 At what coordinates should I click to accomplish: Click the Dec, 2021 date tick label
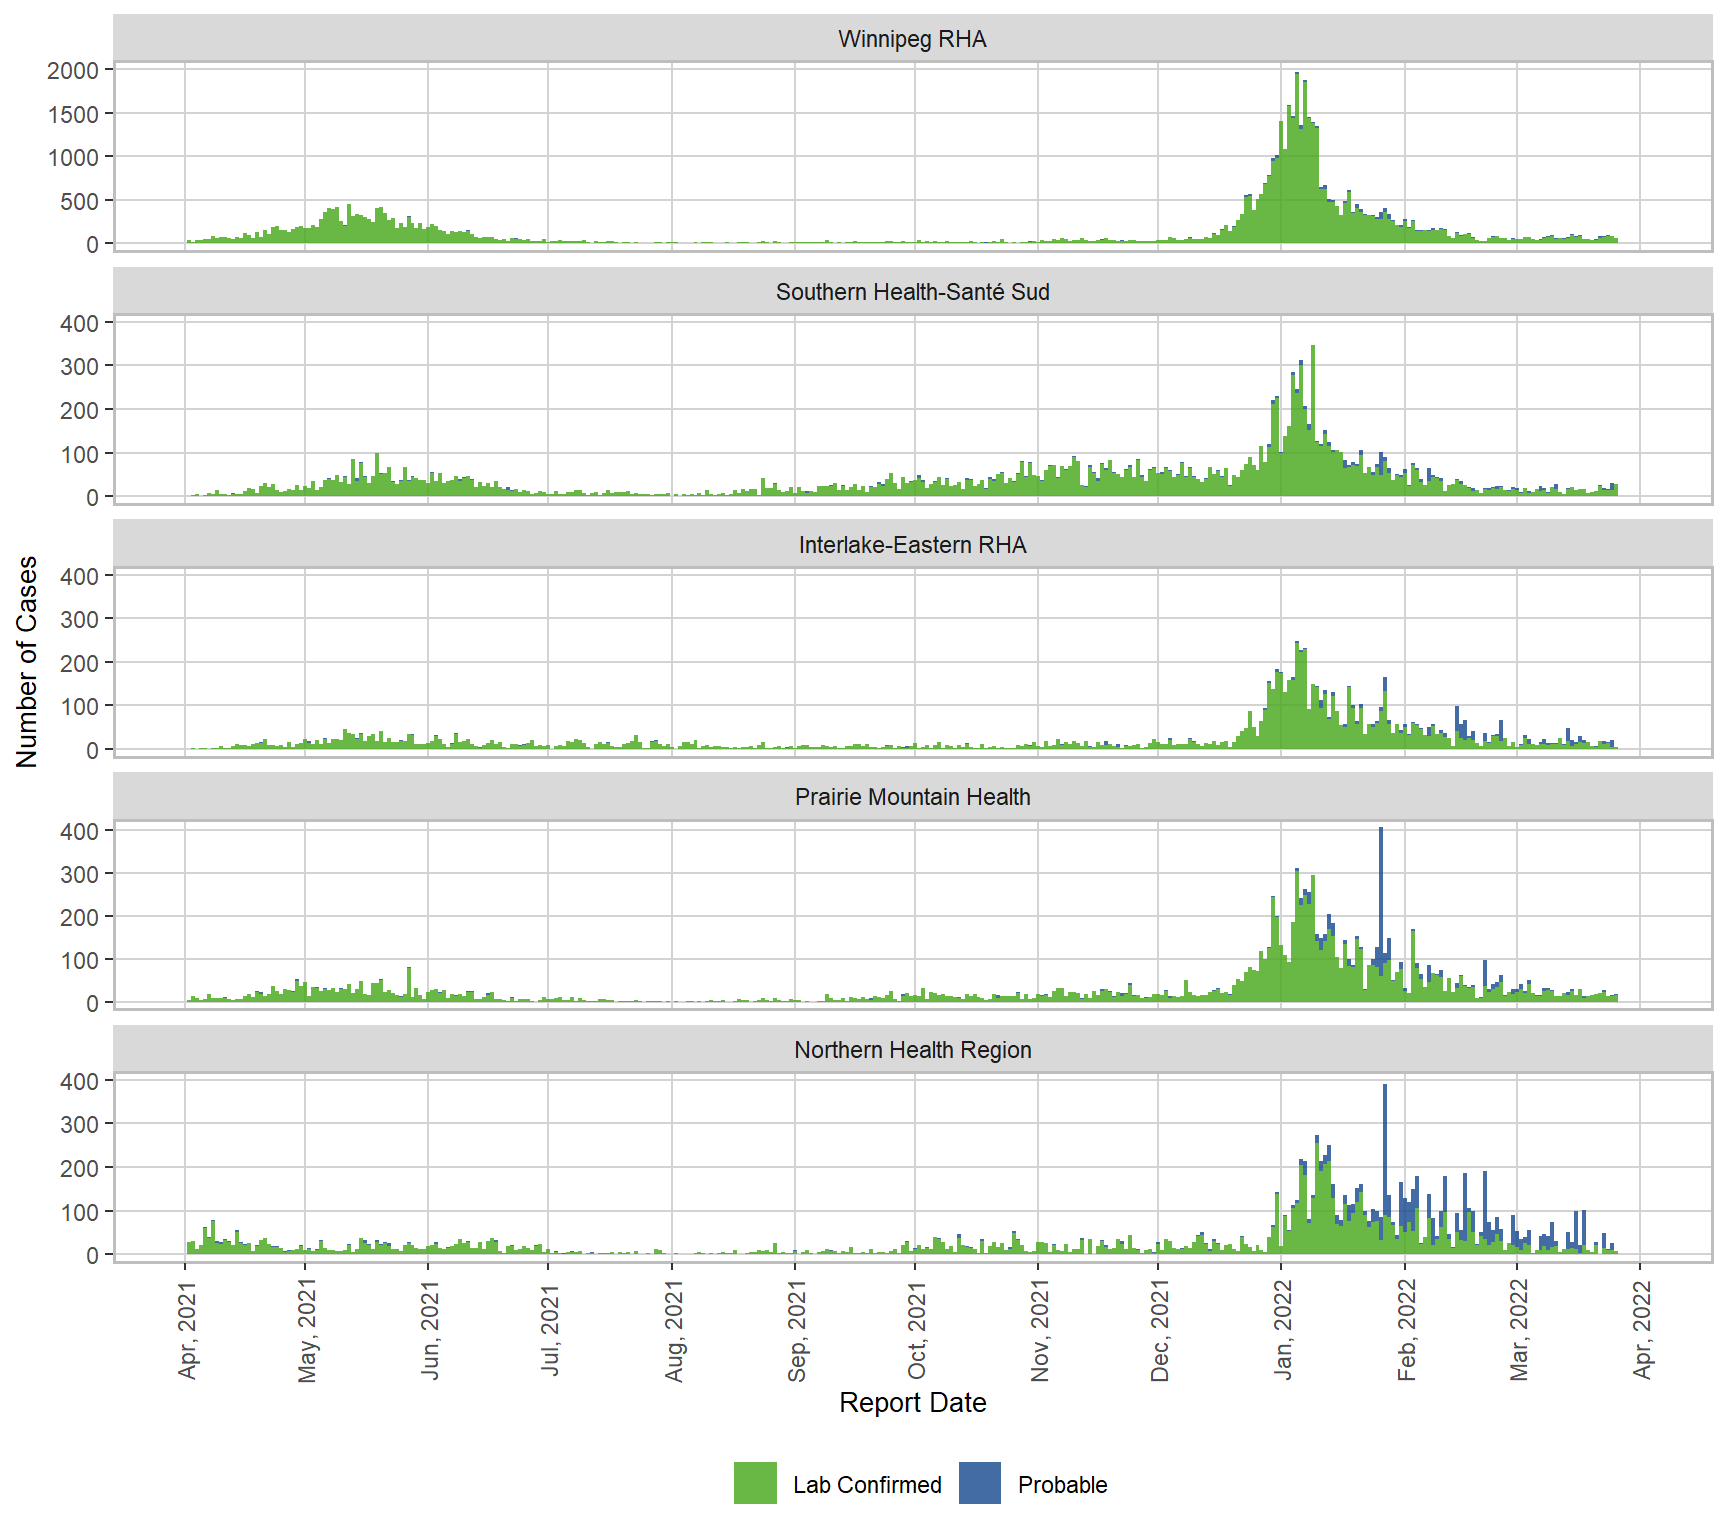coord(1160,1331)
